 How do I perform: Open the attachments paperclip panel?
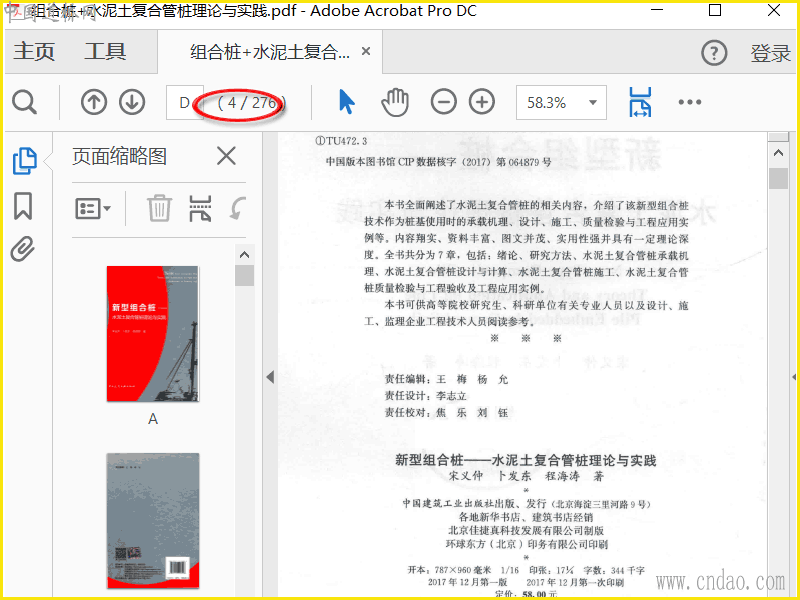point(23,249)
